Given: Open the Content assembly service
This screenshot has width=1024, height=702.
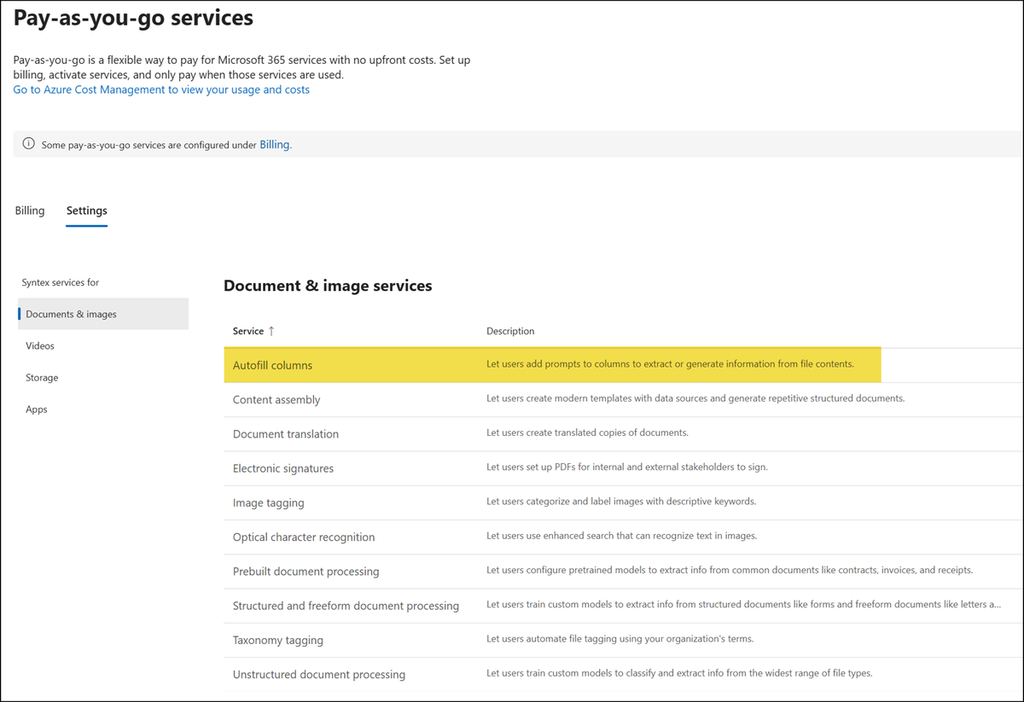Looking at the screenshot, I should [276, 400].
